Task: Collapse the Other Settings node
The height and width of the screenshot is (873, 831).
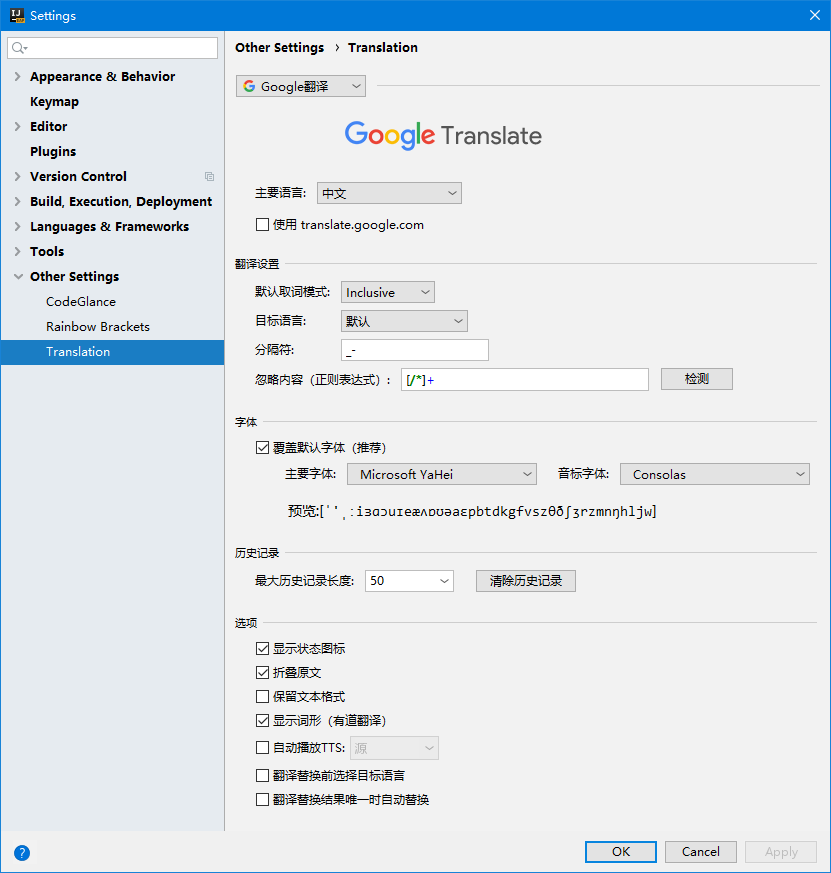Action: click(18, 277)
